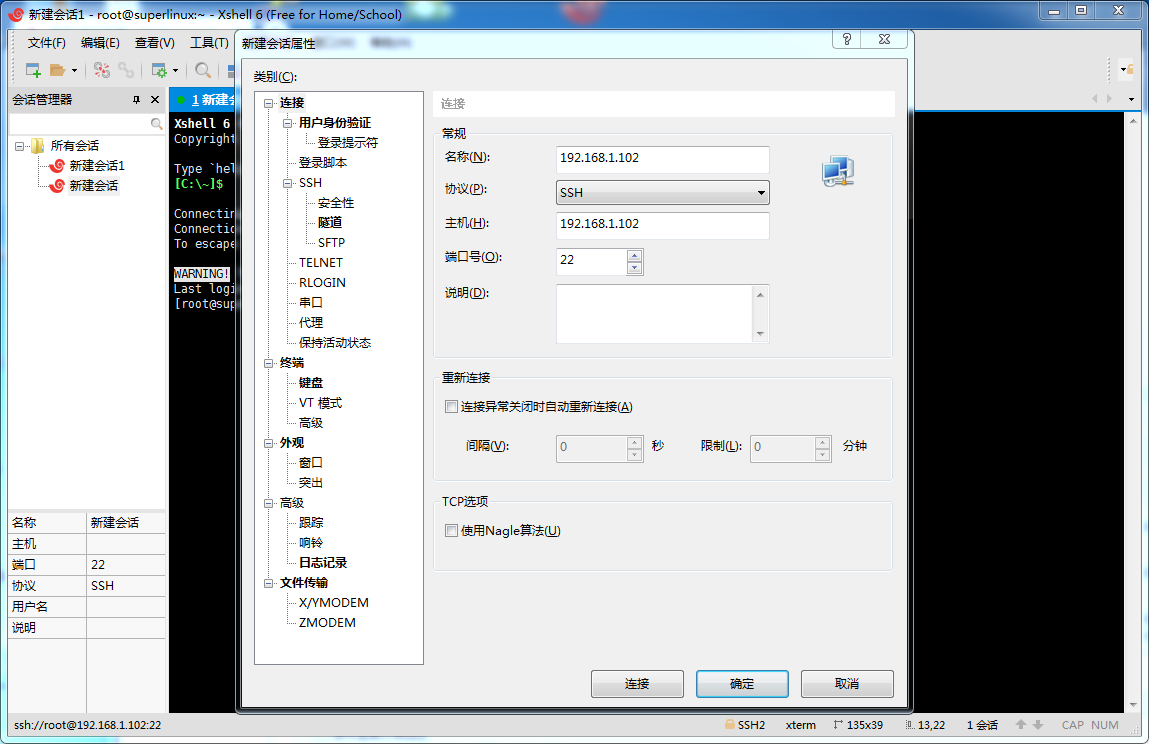Click the 确定 button
Viewport: 1149px width, 744px height.
(742, 684)
